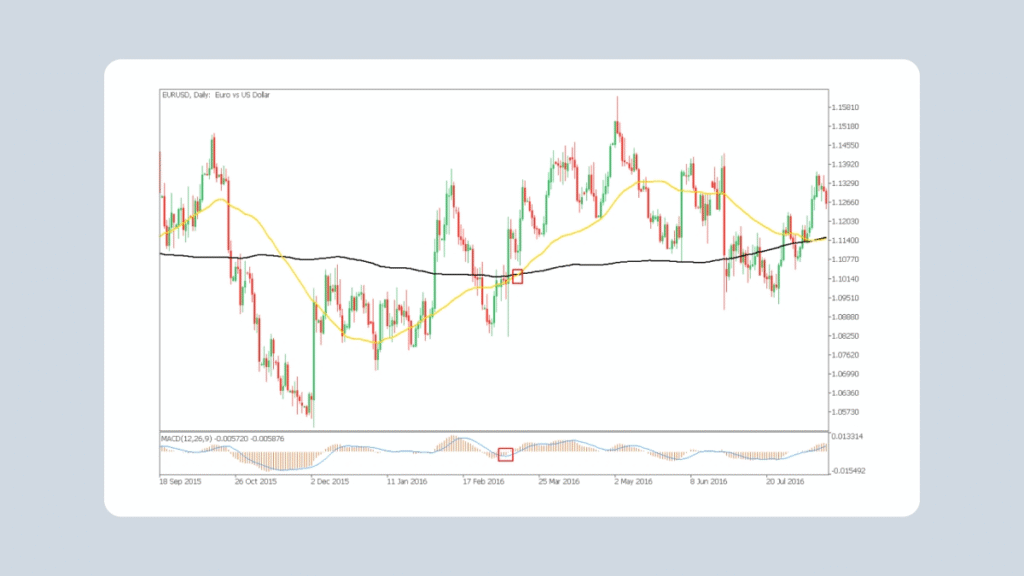This screenshot has height=576, width=1024.
Task: Click the 17 Feb 2016 date label
Action: tap(481, 481)
